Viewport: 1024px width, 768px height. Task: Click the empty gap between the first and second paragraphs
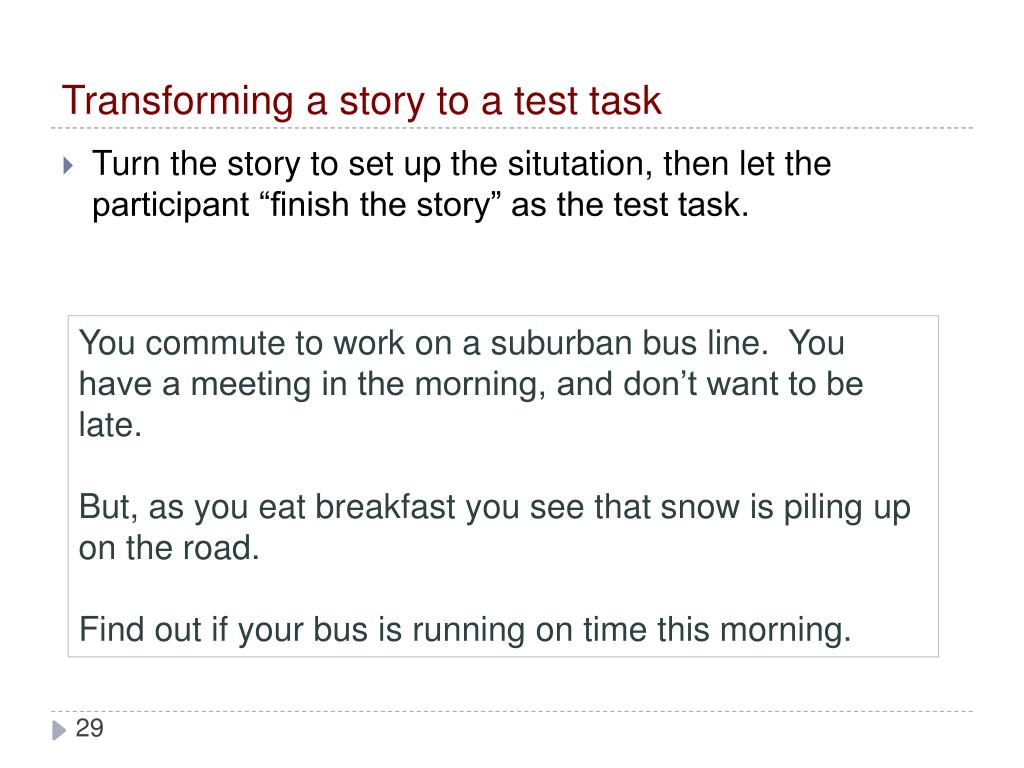click(x=503, y=466)
